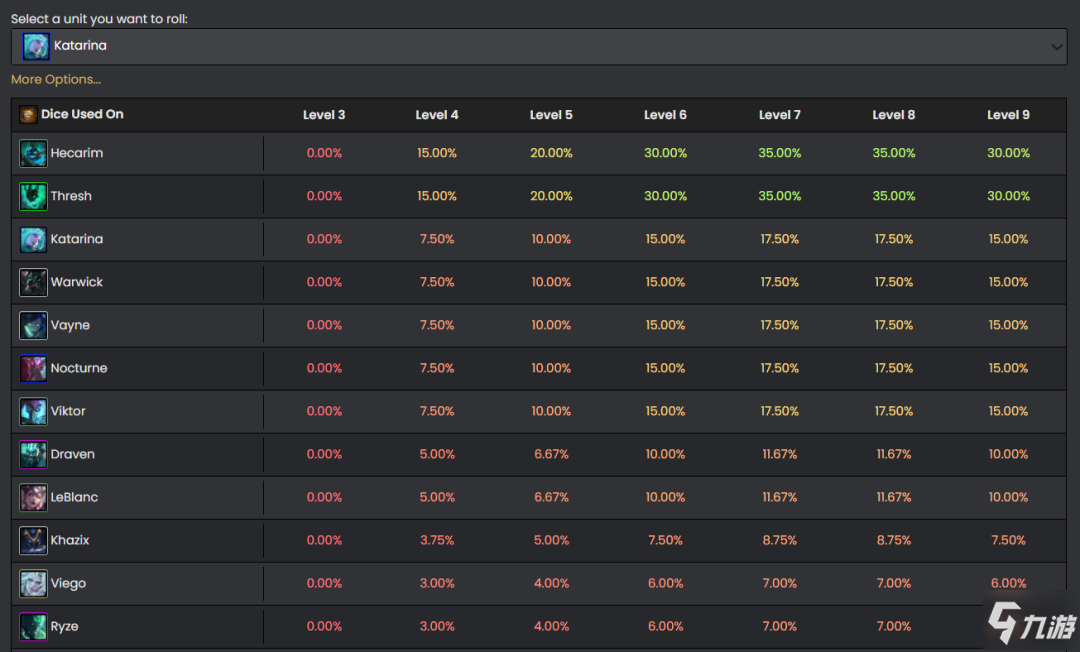Click the LeBlanc champion portrait
Image resolution: width=1080 pixels, height=652 pixels.
click(33, 498)
